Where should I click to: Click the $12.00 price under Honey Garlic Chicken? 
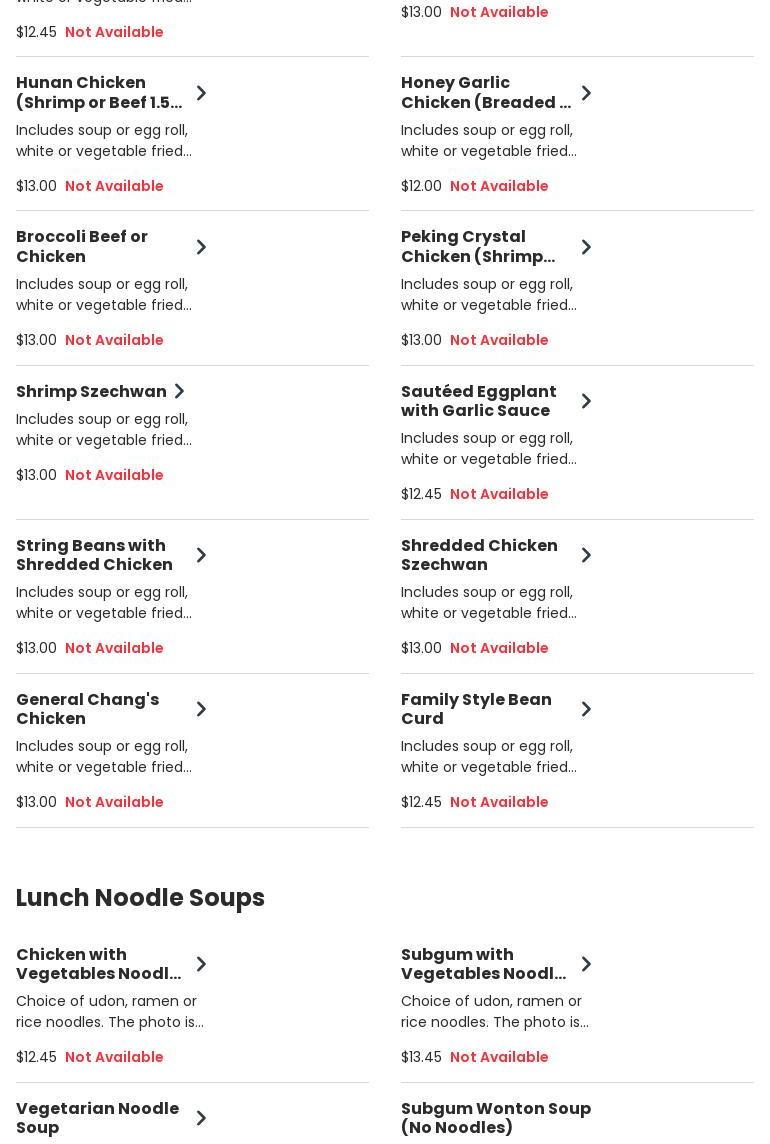(x=421, y=186)
